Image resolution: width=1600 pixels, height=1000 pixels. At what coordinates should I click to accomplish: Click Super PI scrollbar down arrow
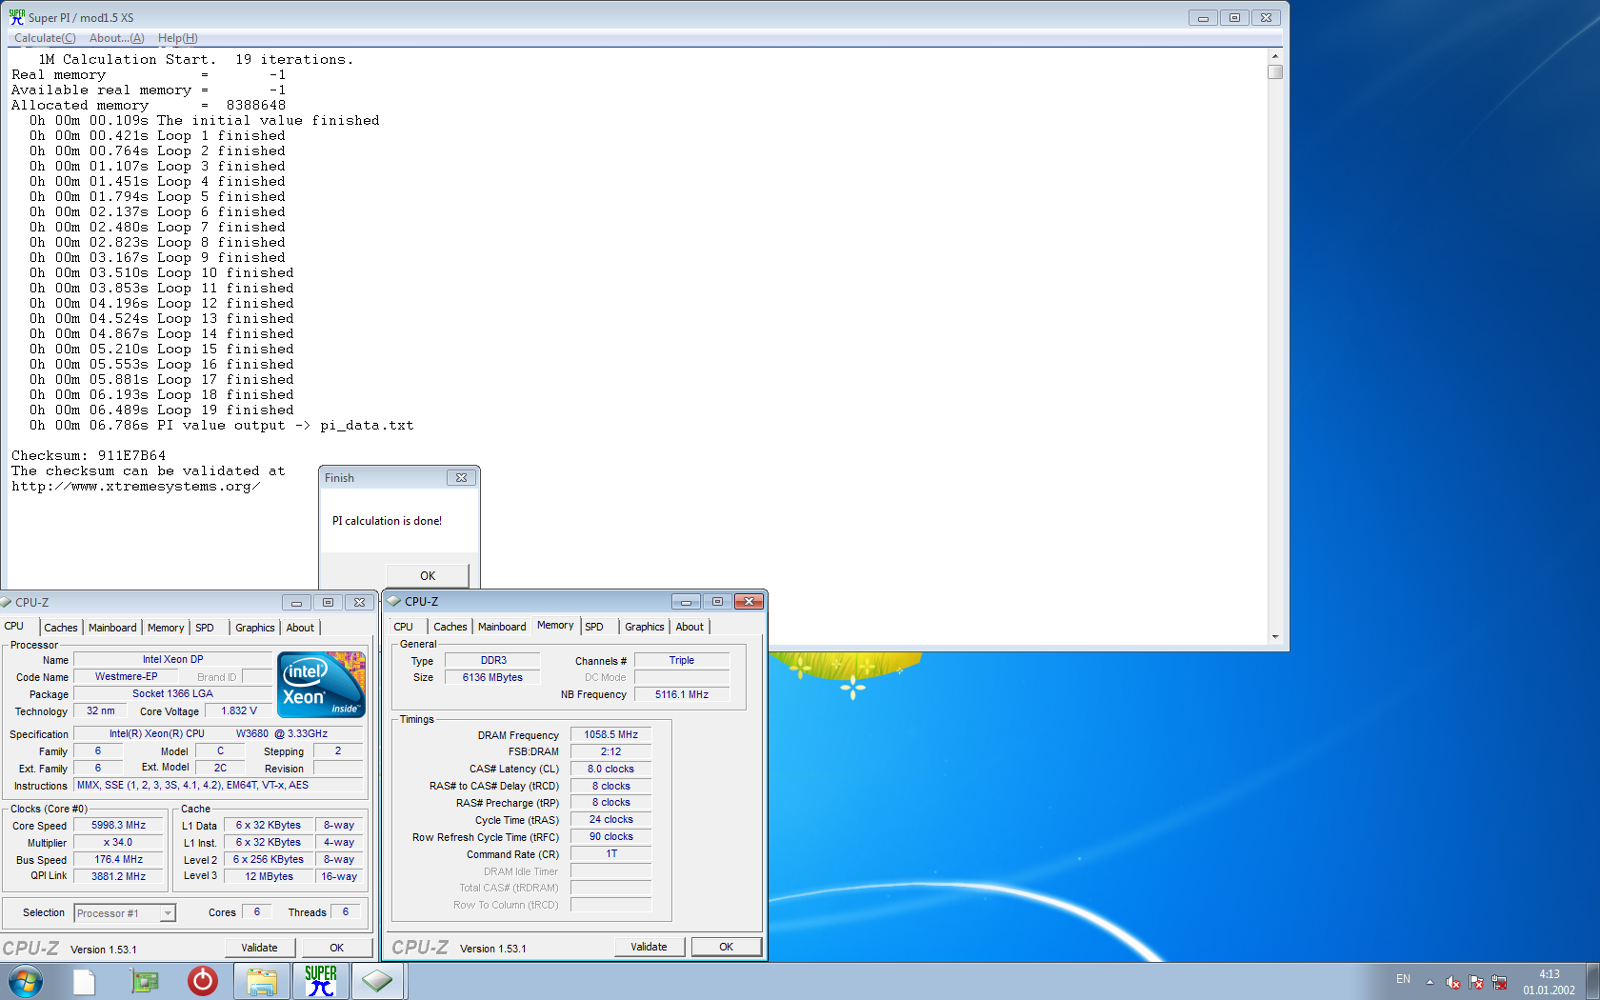pyautogui.click(x=1275, y=636)
